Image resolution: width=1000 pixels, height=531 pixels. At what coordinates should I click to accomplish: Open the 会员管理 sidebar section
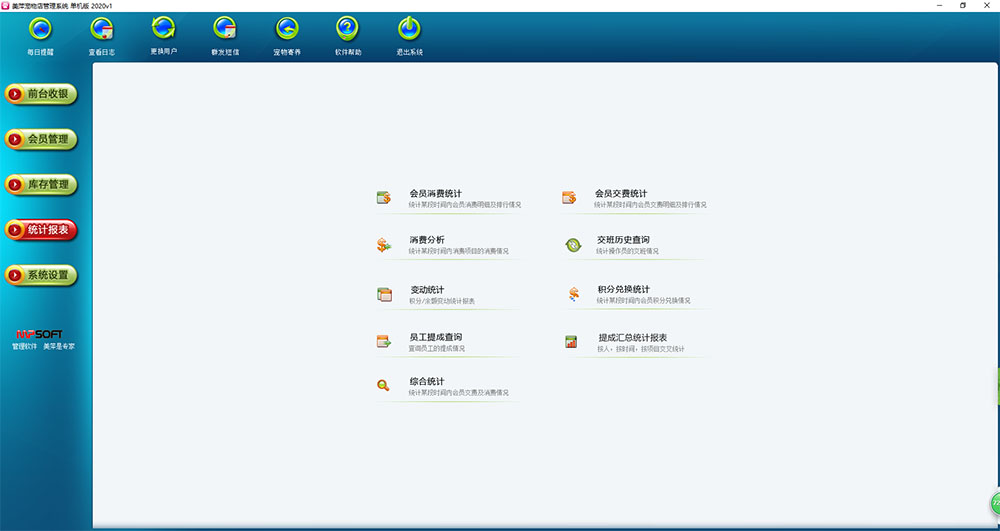(x=41, y=139)
